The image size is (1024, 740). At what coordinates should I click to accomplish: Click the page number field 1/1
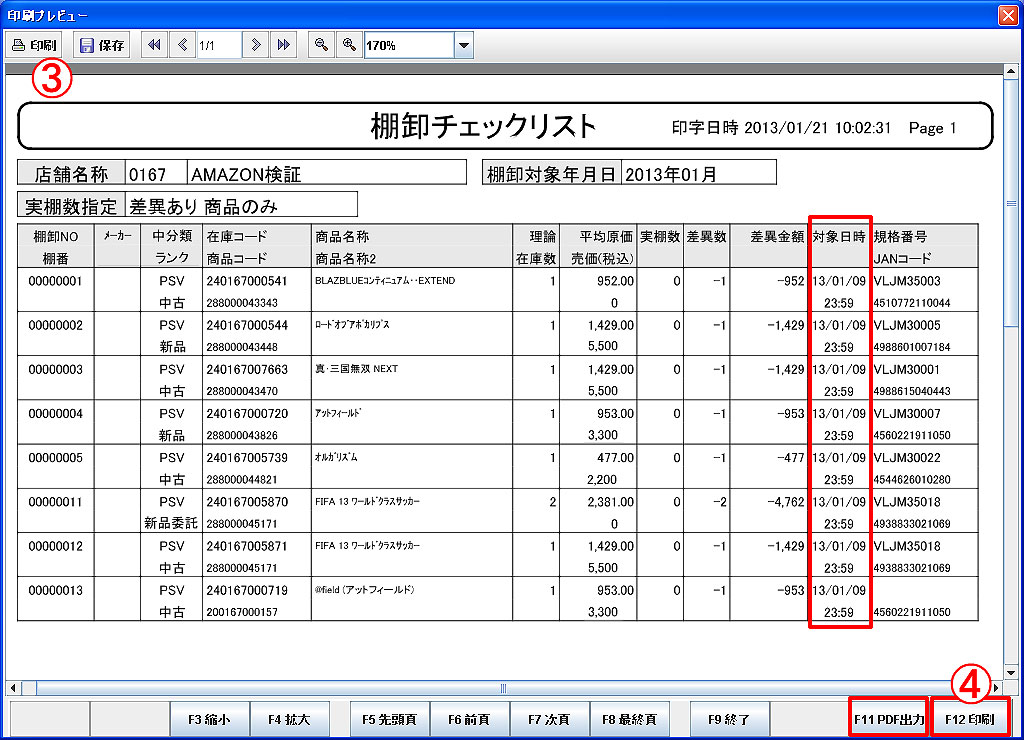point(218,45)
